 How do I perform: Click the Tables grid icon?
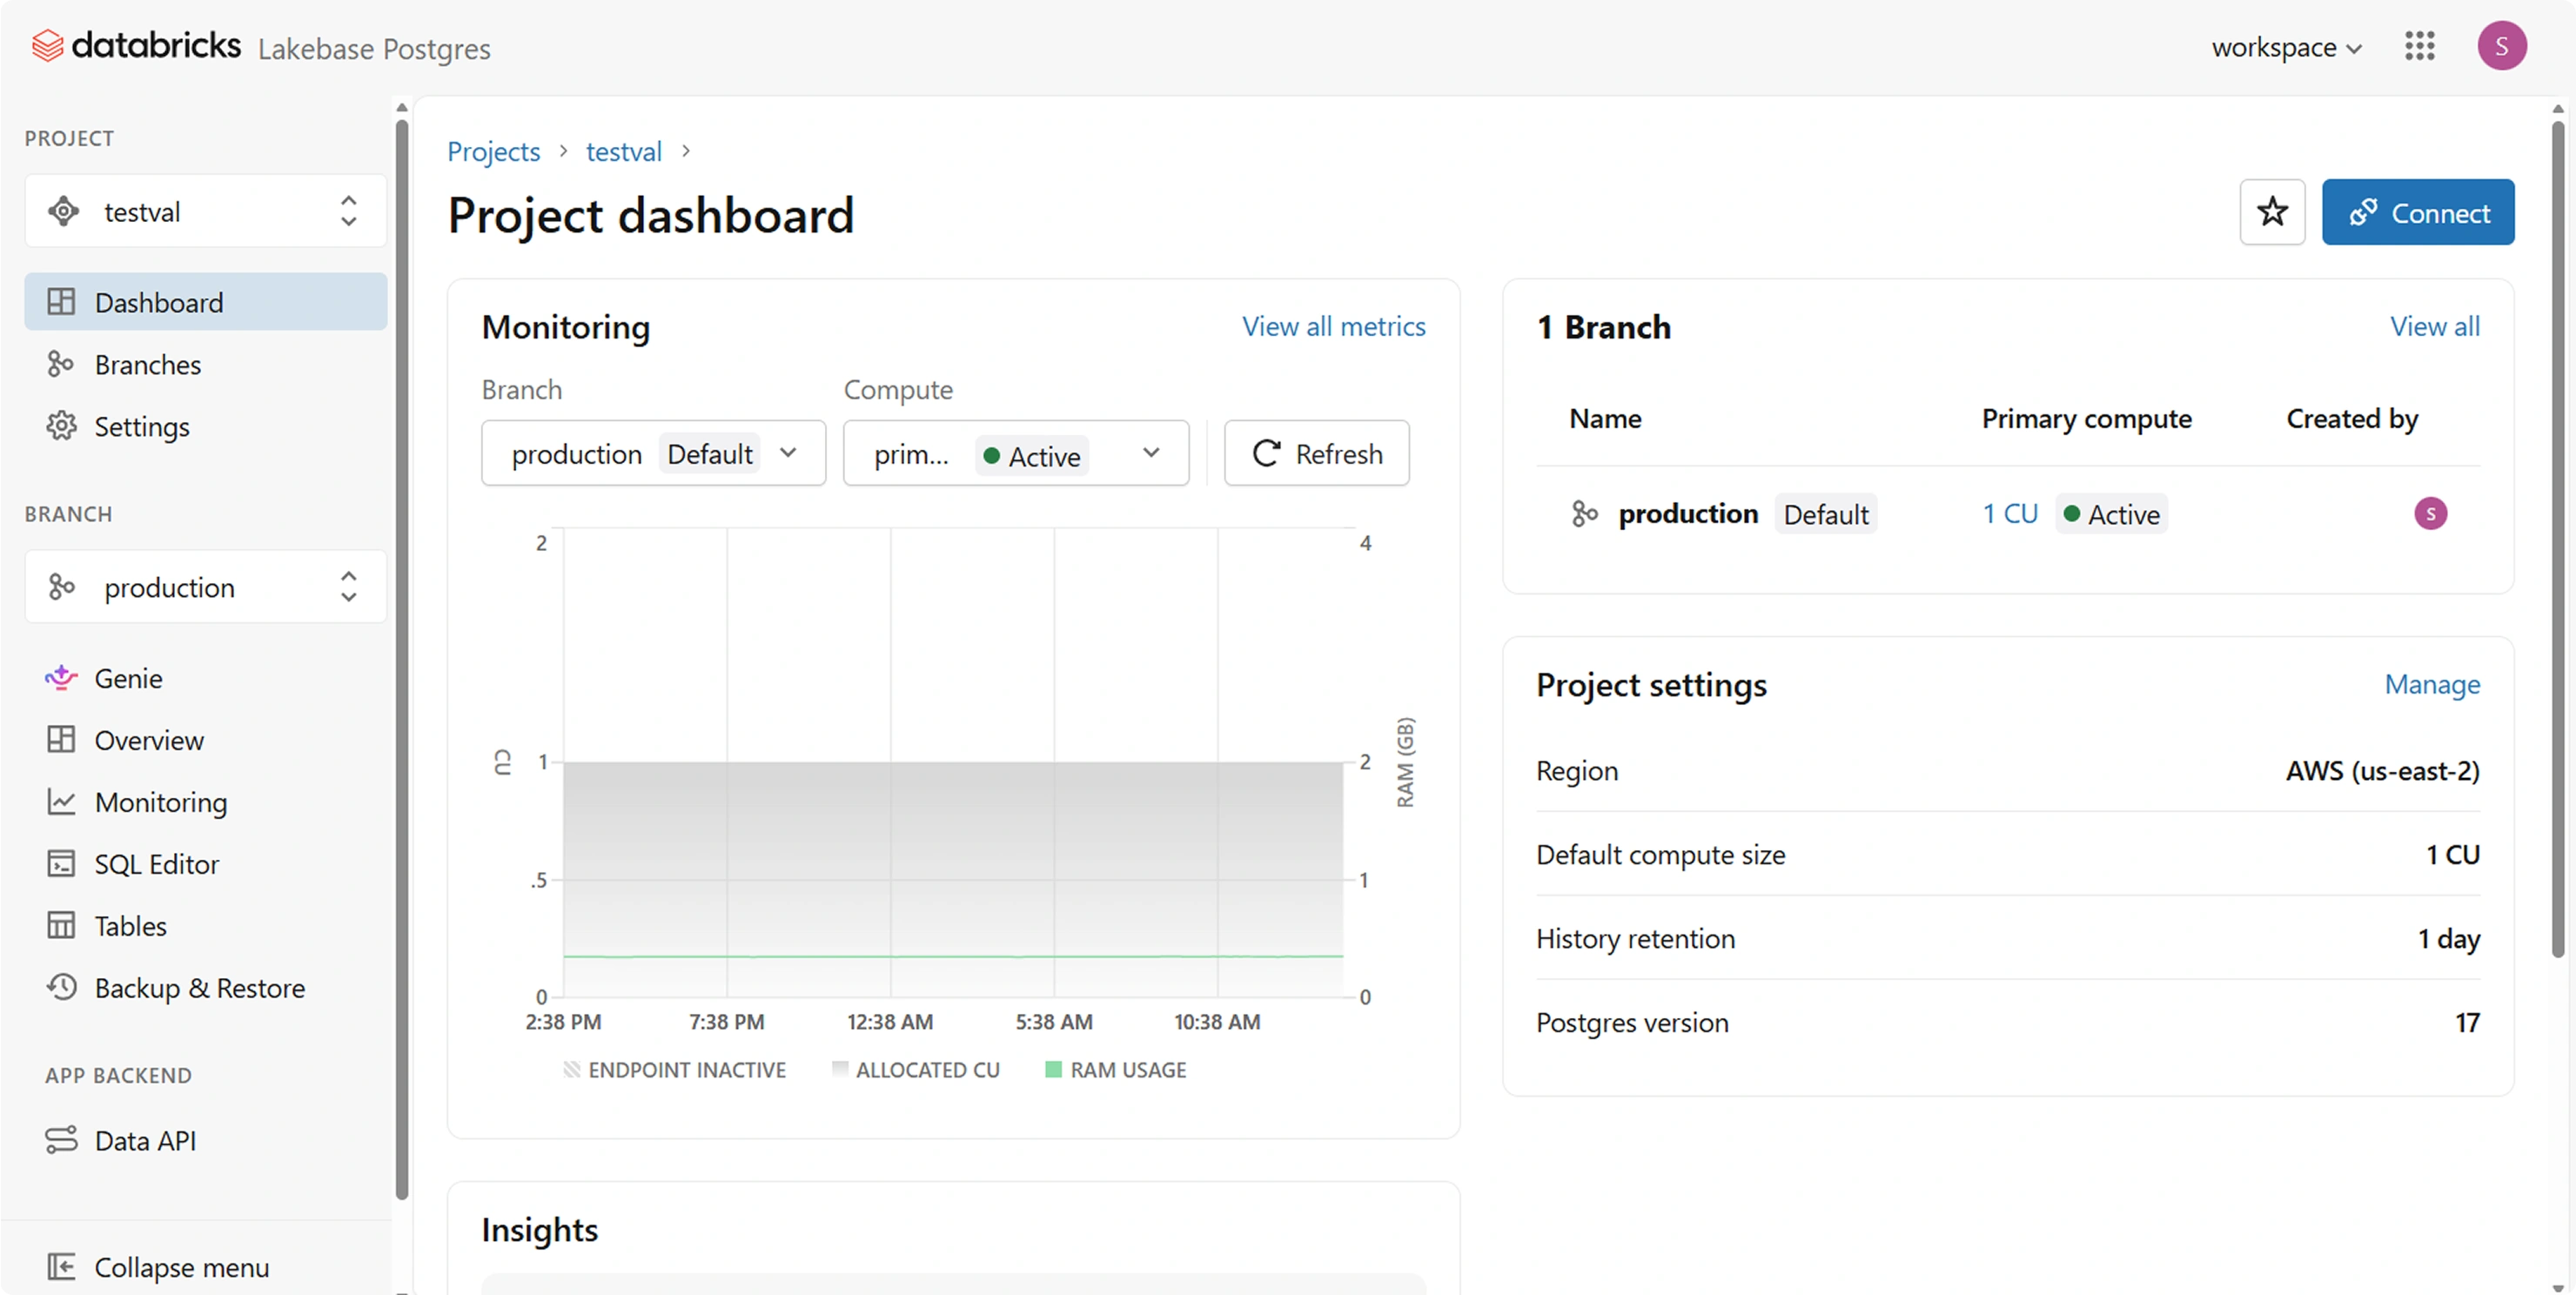61,926
